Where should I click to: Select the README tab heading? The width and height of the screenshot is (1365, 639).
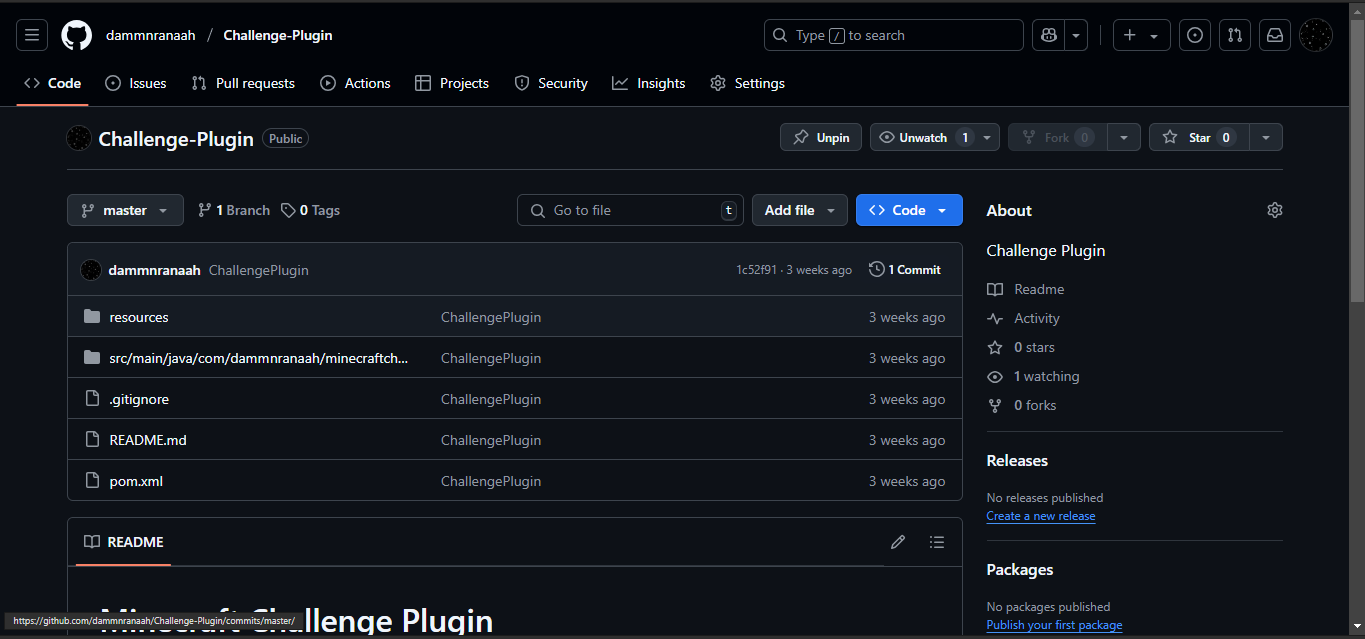coord(123,542)
